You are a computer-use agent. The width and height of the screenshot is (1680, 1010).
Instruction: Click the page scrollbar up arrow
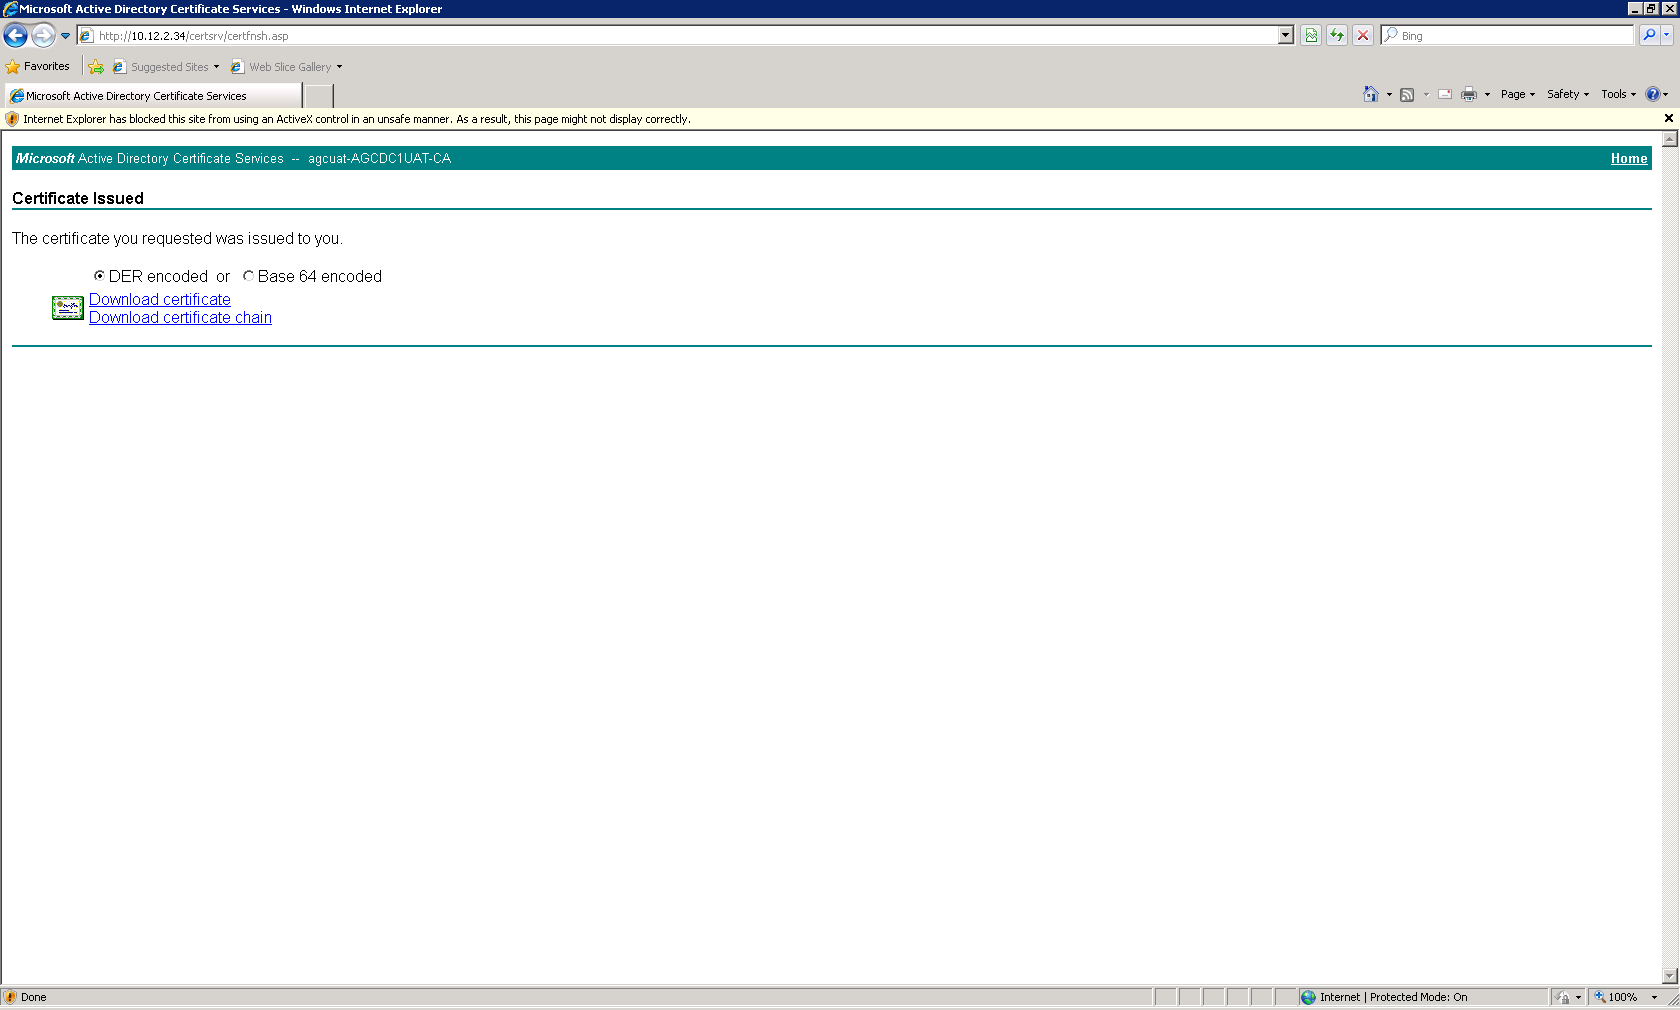[1669, 139]
